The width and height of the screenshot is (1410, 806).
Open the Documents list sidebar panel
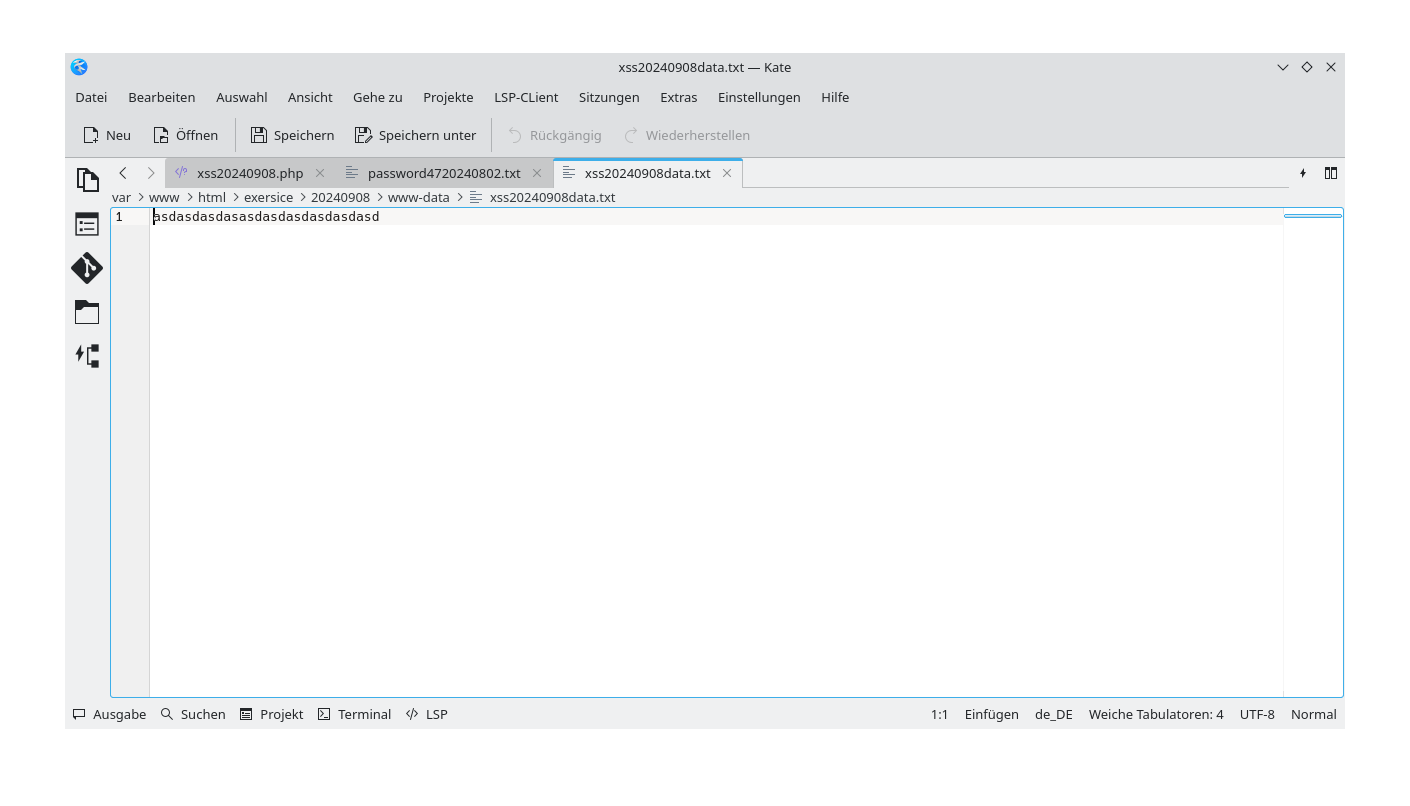click(x=87, y=179)
